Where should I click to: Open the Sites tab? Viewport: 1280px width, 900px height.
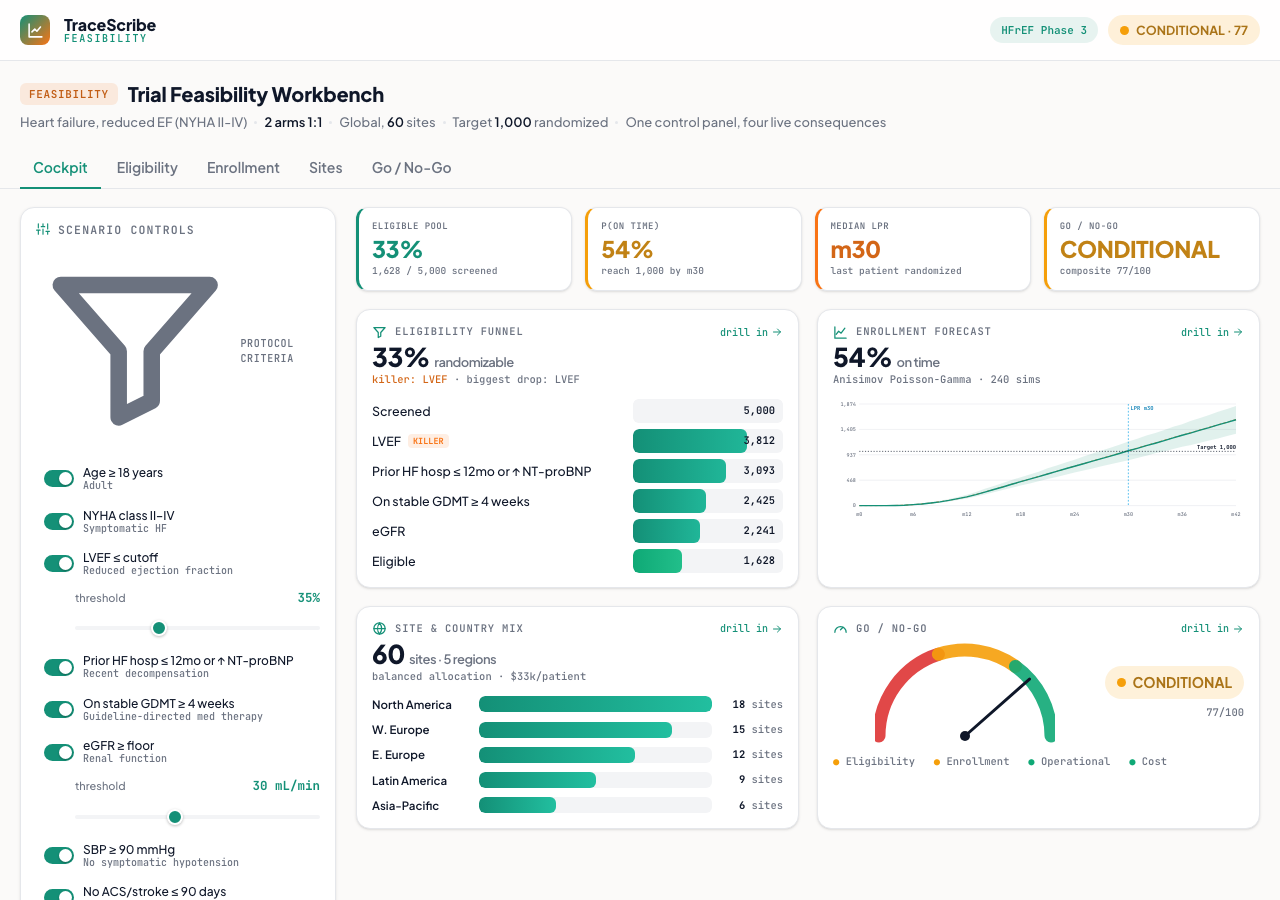(326, 168)
